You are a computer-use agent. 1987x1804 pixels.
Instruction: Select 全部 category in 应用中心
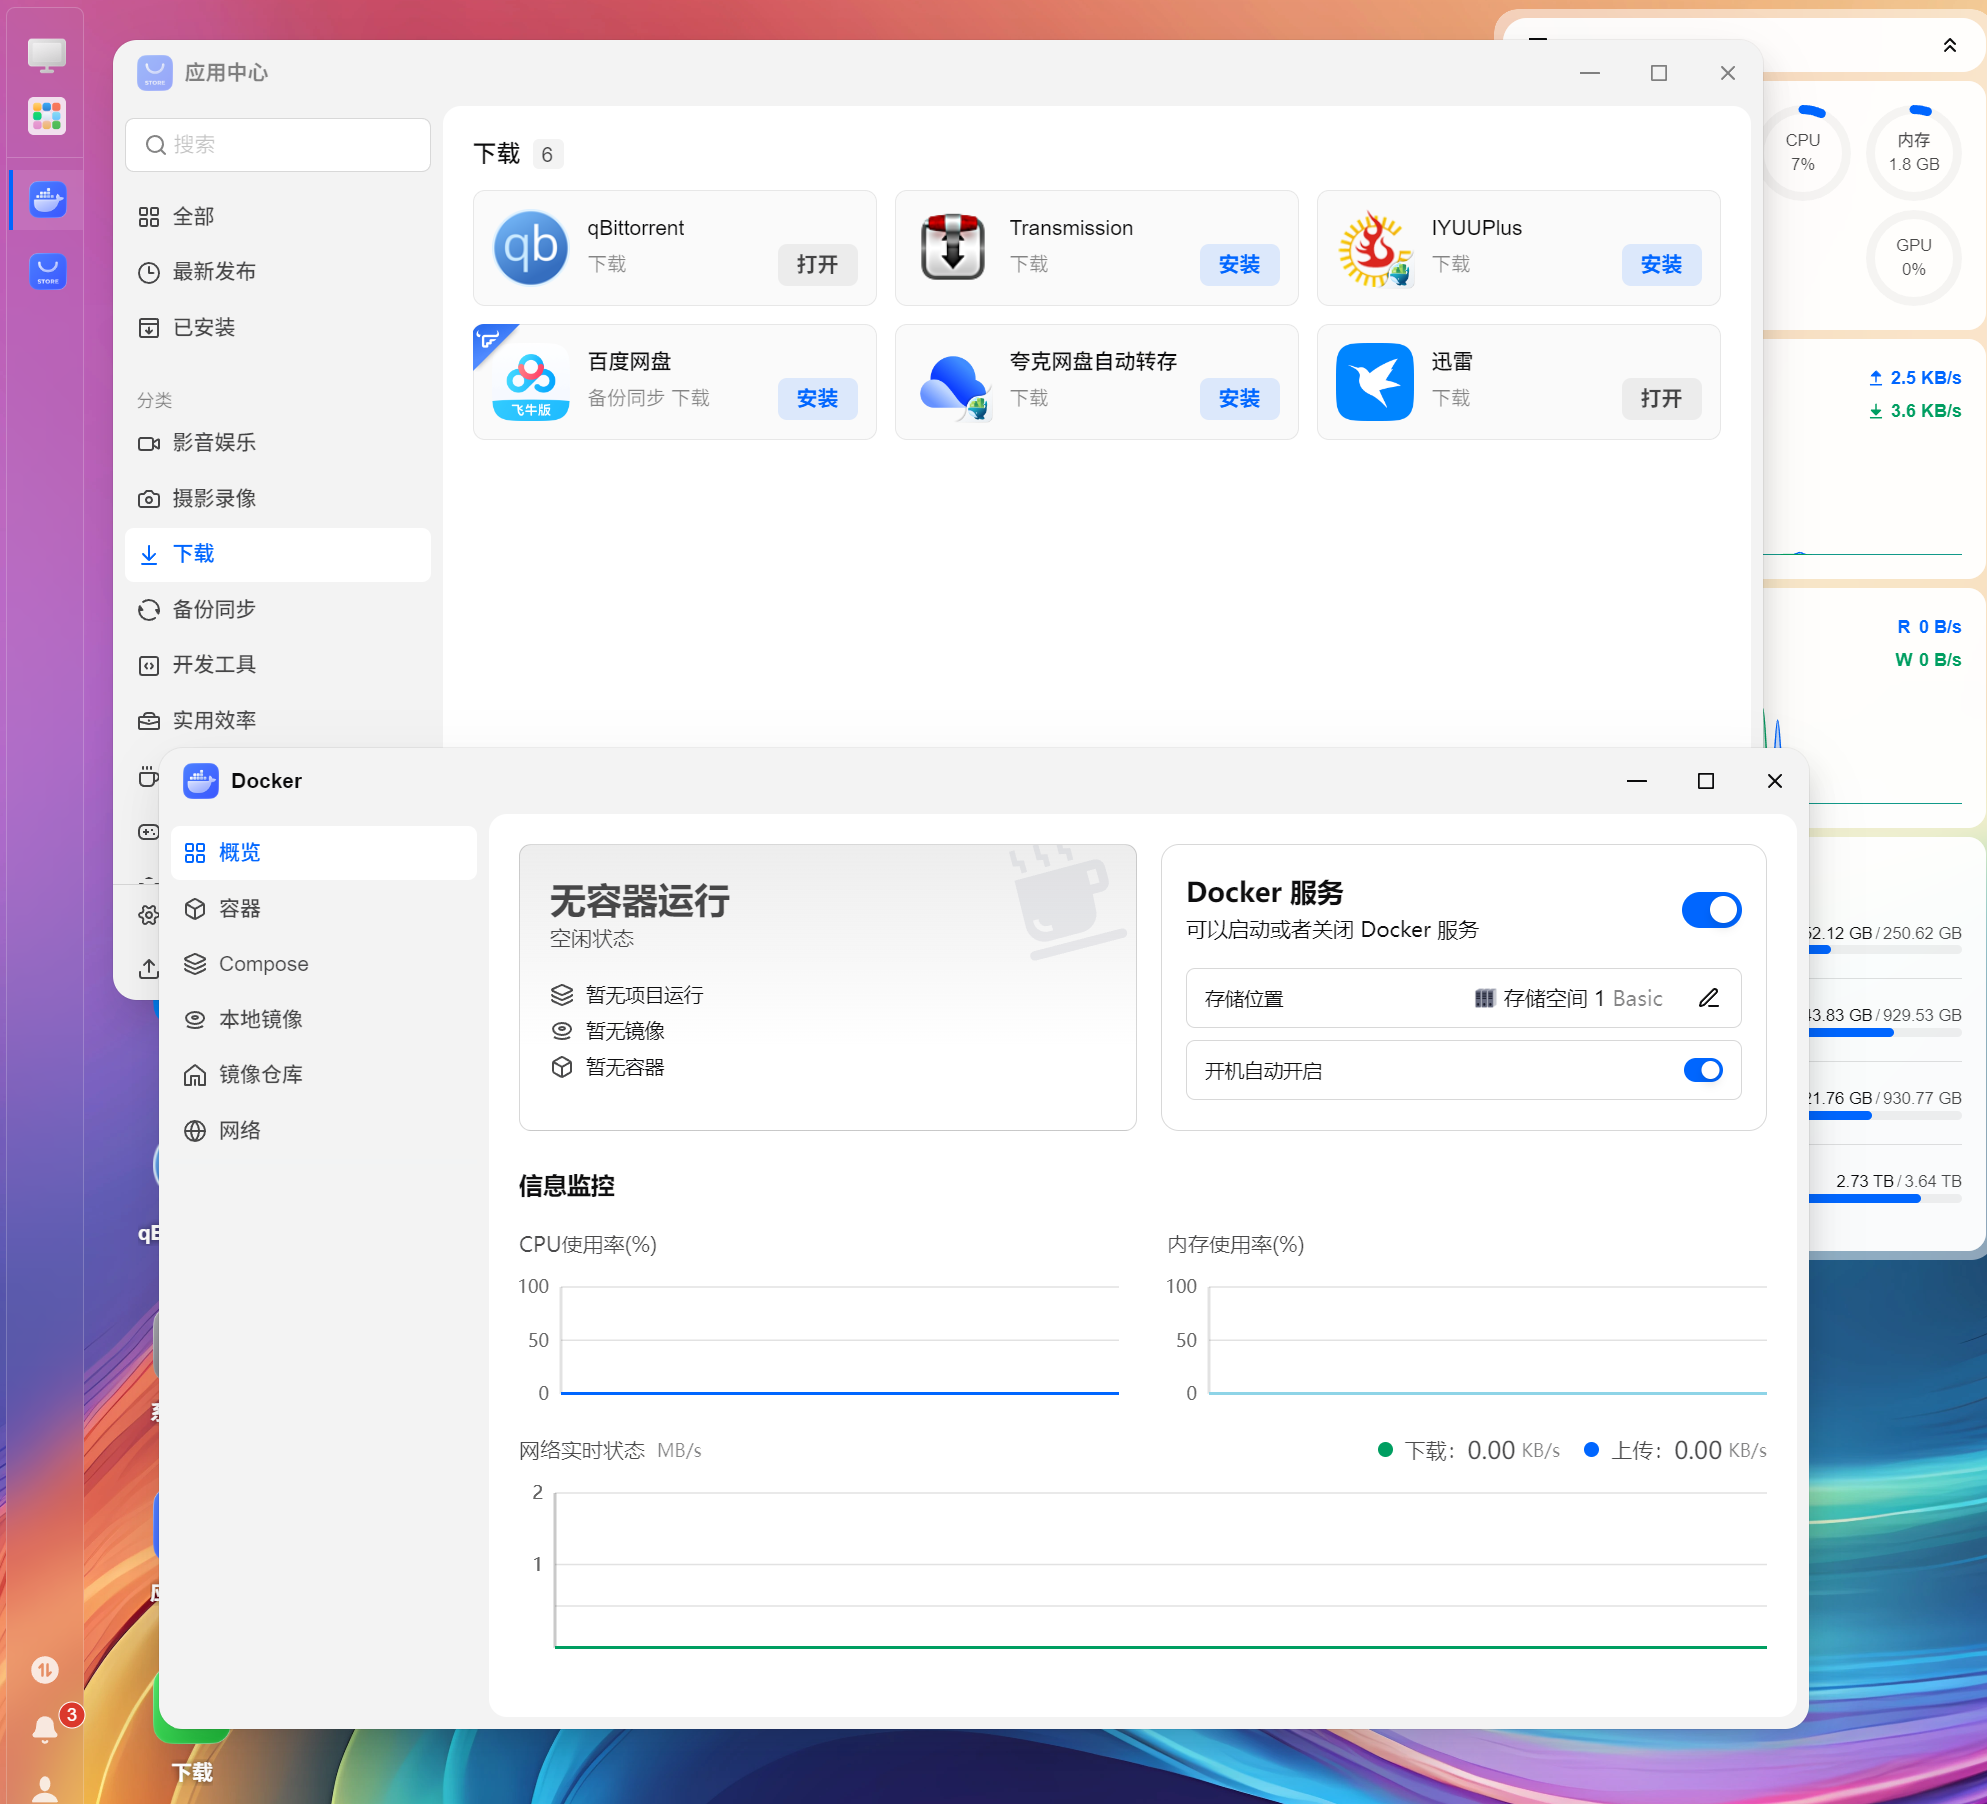(278, 216)
